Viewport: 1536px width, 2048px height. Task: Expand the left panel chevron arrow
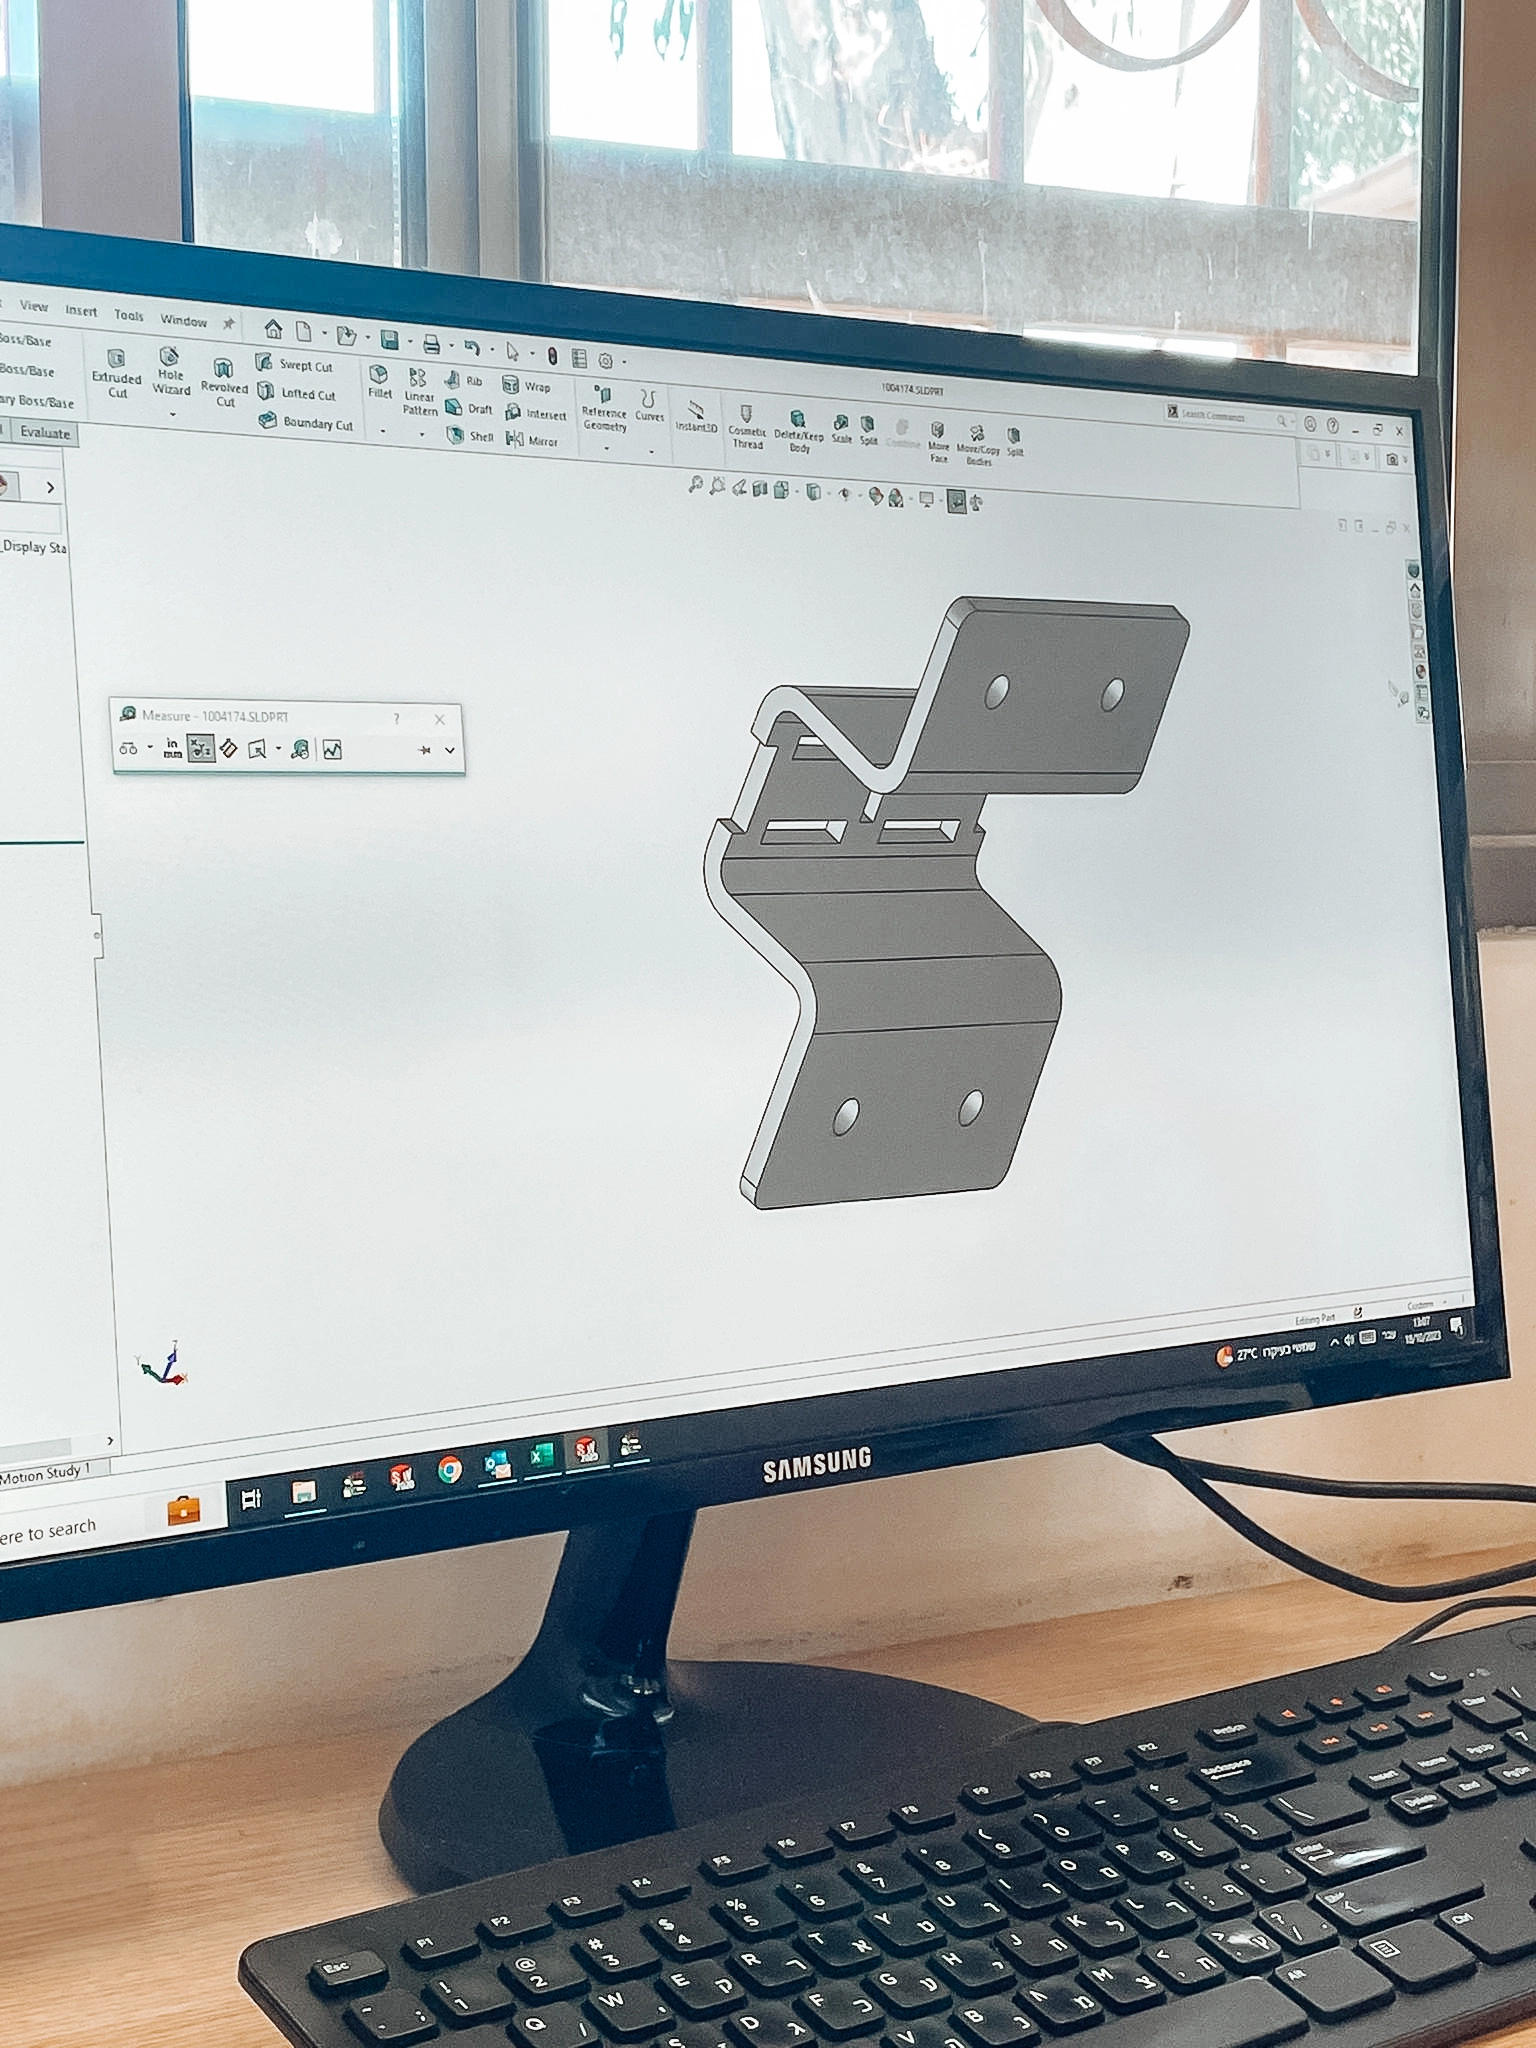(x=50, y=487)
